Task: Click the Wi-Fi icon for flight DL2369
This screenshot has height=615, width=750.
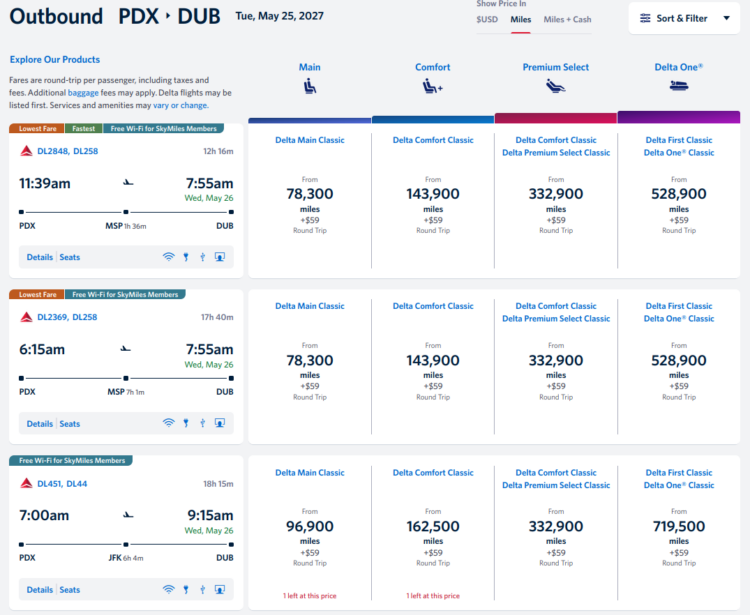Action: tap(168, 423)
